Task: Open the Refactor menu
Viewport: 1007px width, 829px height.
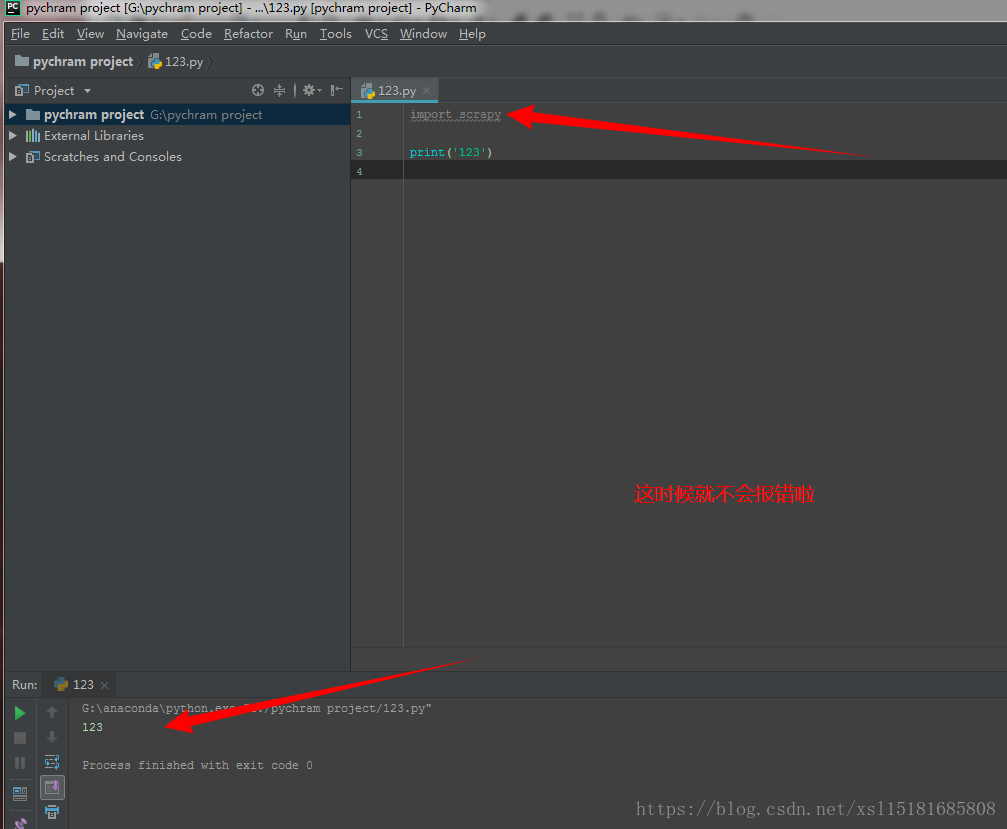Action: pyautogui.click(x=248, y=34)
